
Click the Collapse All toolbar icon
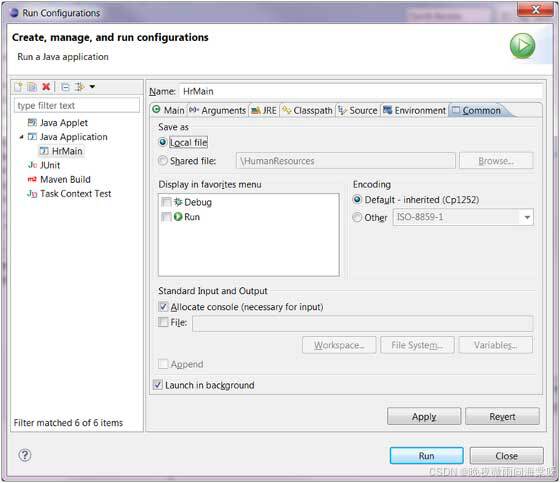[x=65, y=87]
